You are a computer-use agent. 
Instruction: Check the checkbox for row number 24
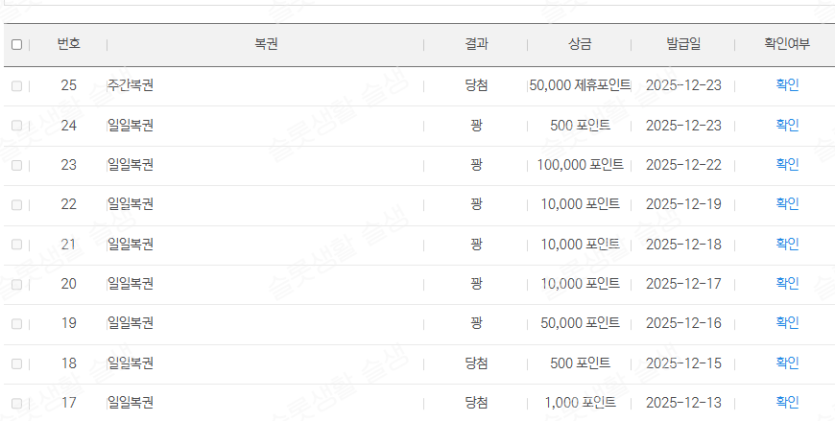pos(16,125)
